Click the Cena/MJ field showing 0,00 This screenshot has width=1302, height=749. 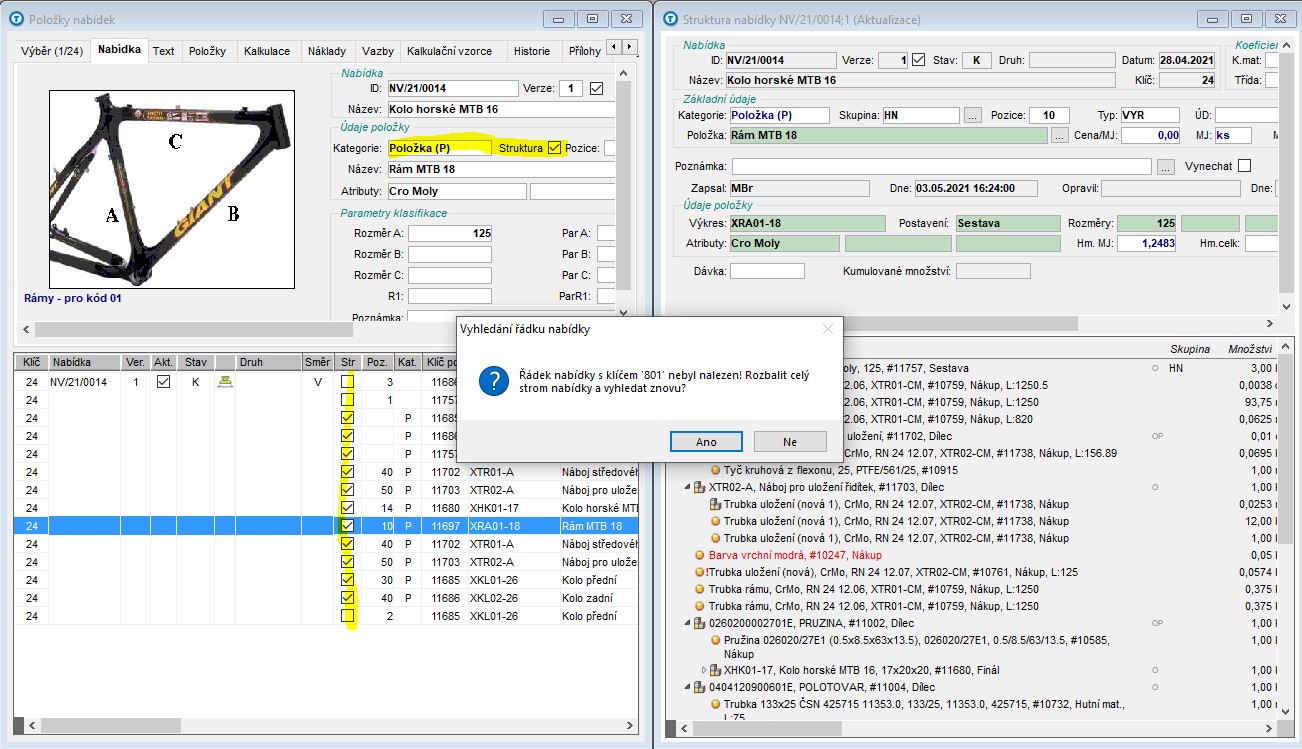[x=1150, y=135]
